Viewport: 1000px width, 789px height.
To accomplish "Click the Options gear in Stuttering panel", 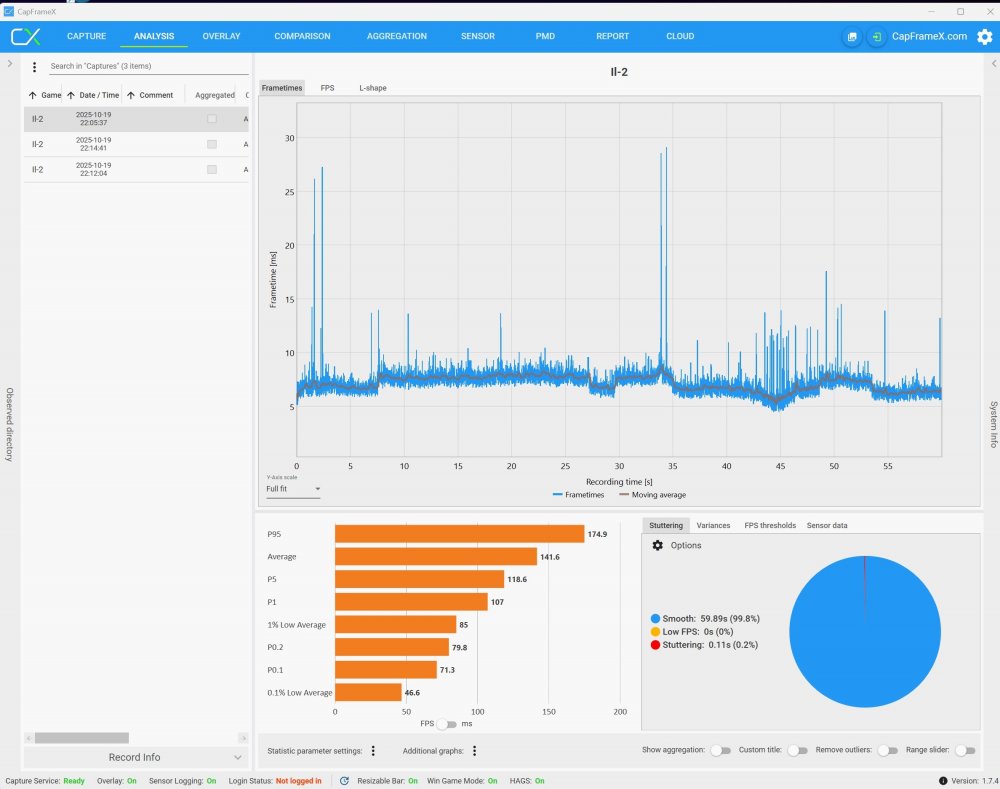I will pyautogui.click(x=658, y=545).
